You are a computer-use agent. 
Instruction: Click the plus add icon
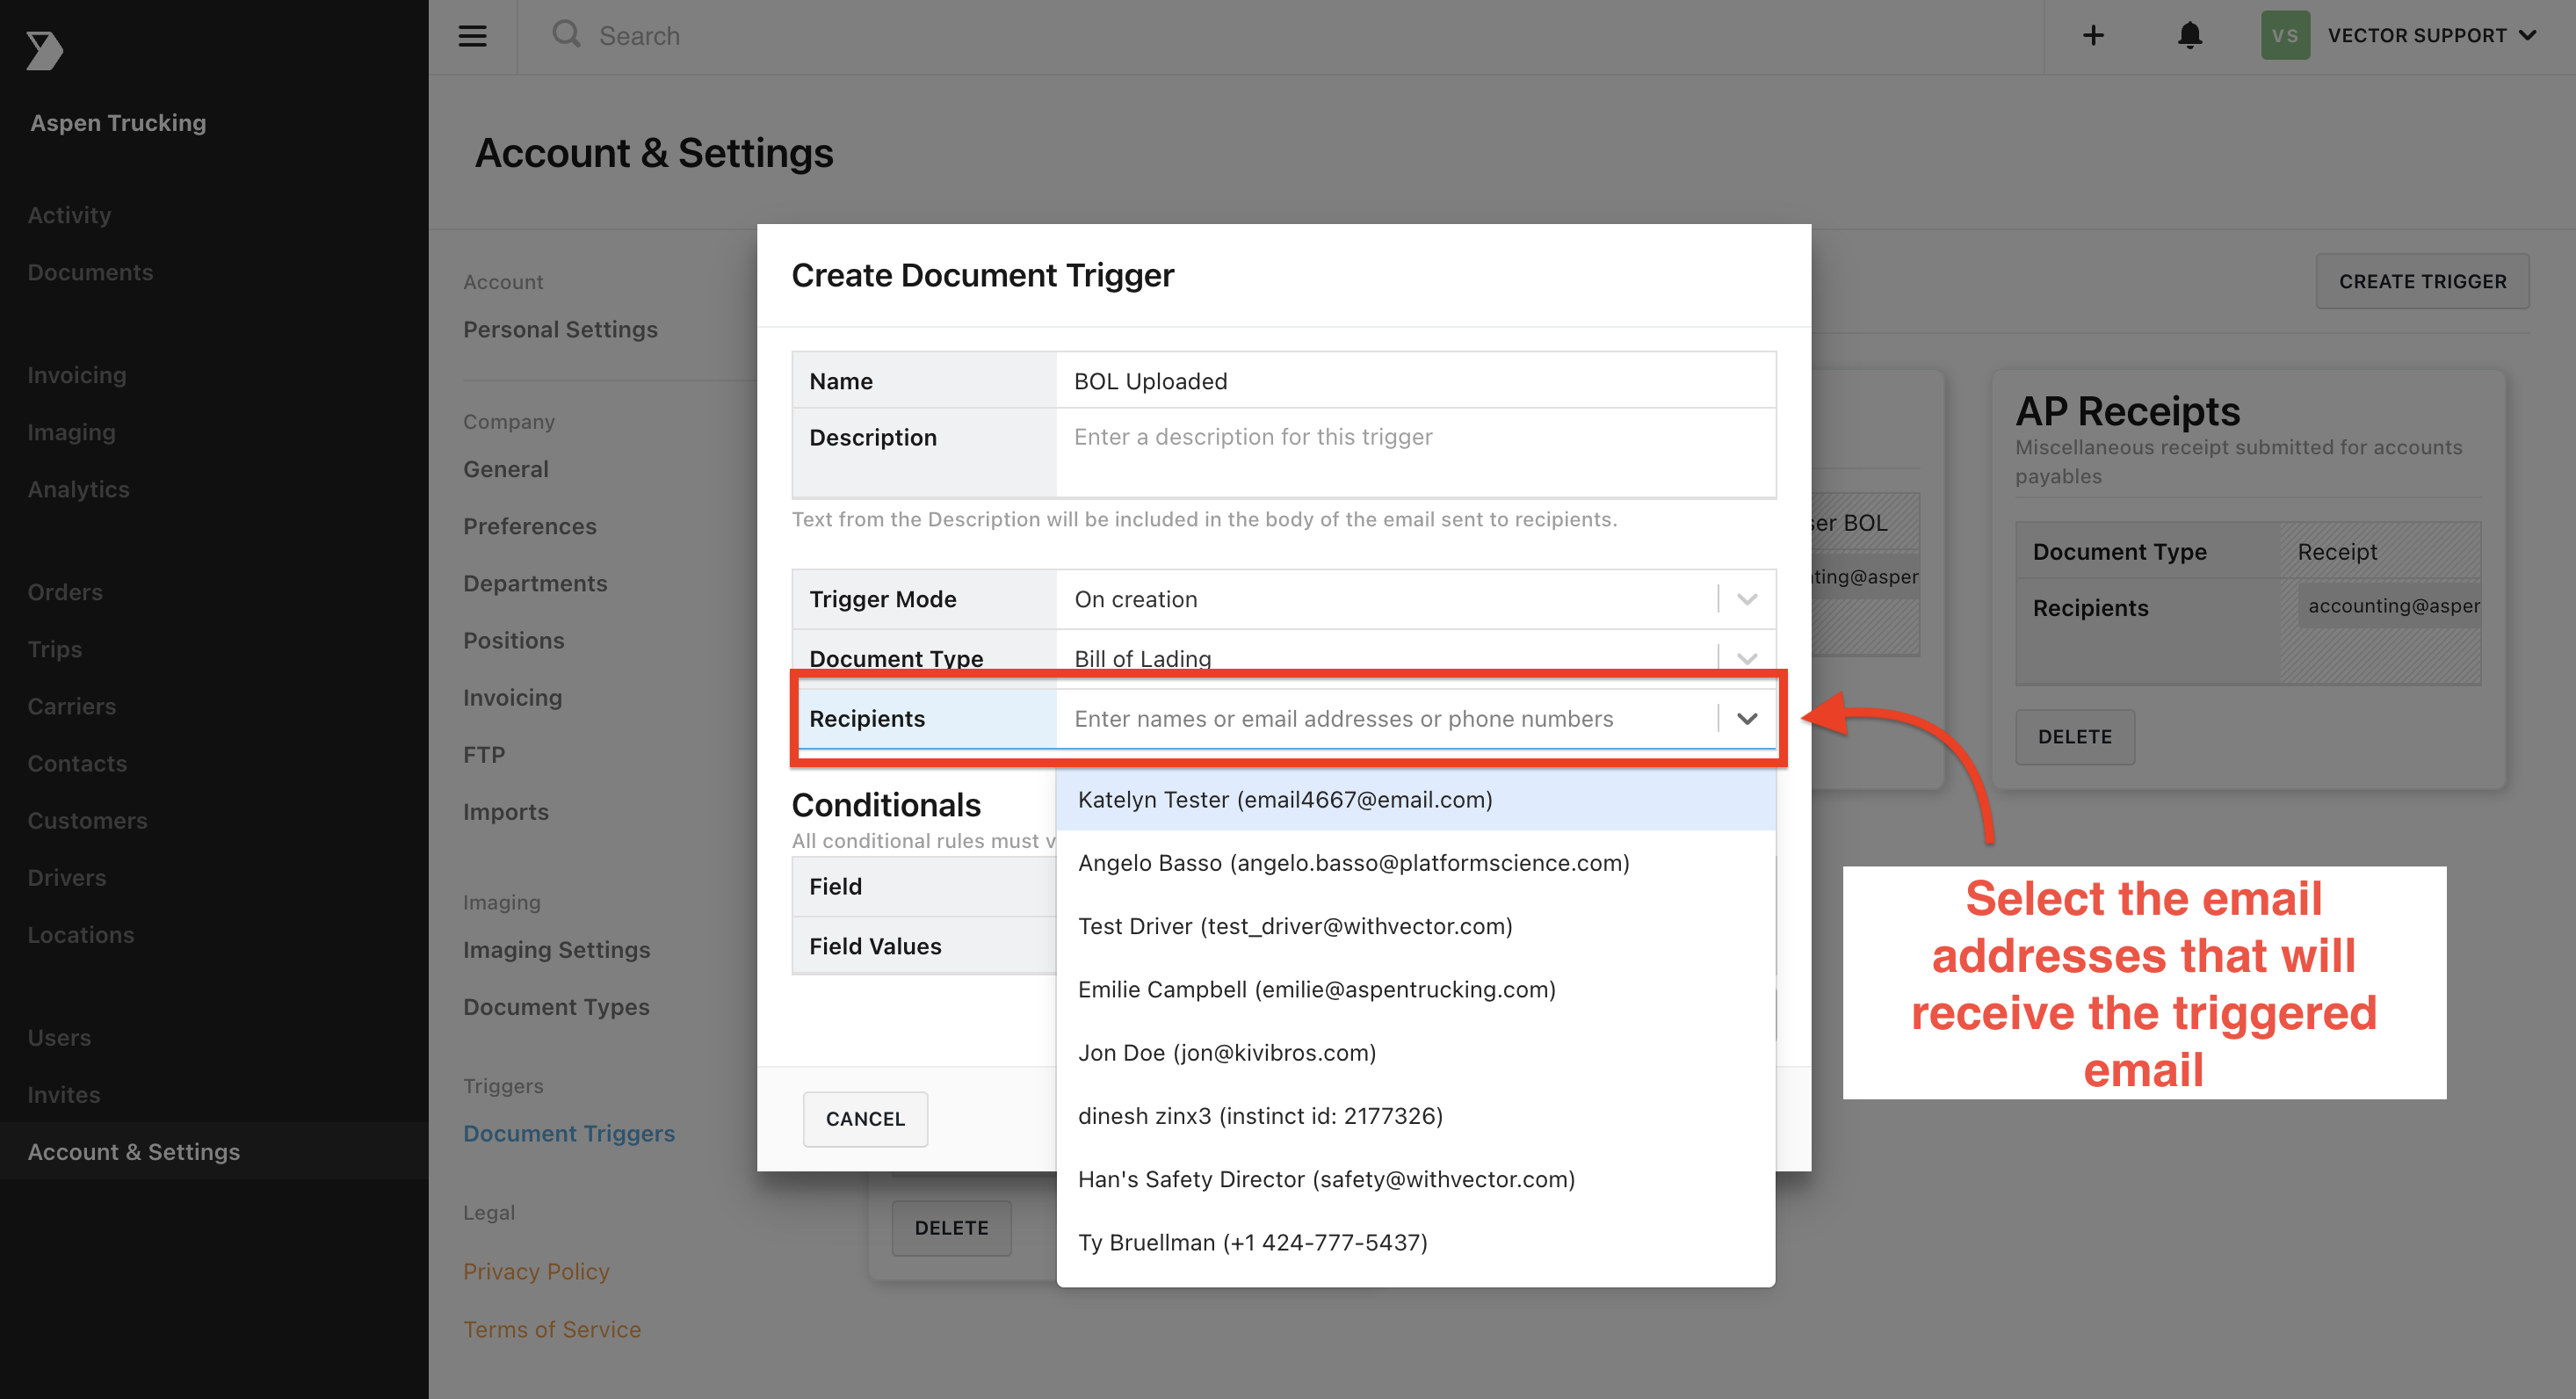coord(2093,36)
